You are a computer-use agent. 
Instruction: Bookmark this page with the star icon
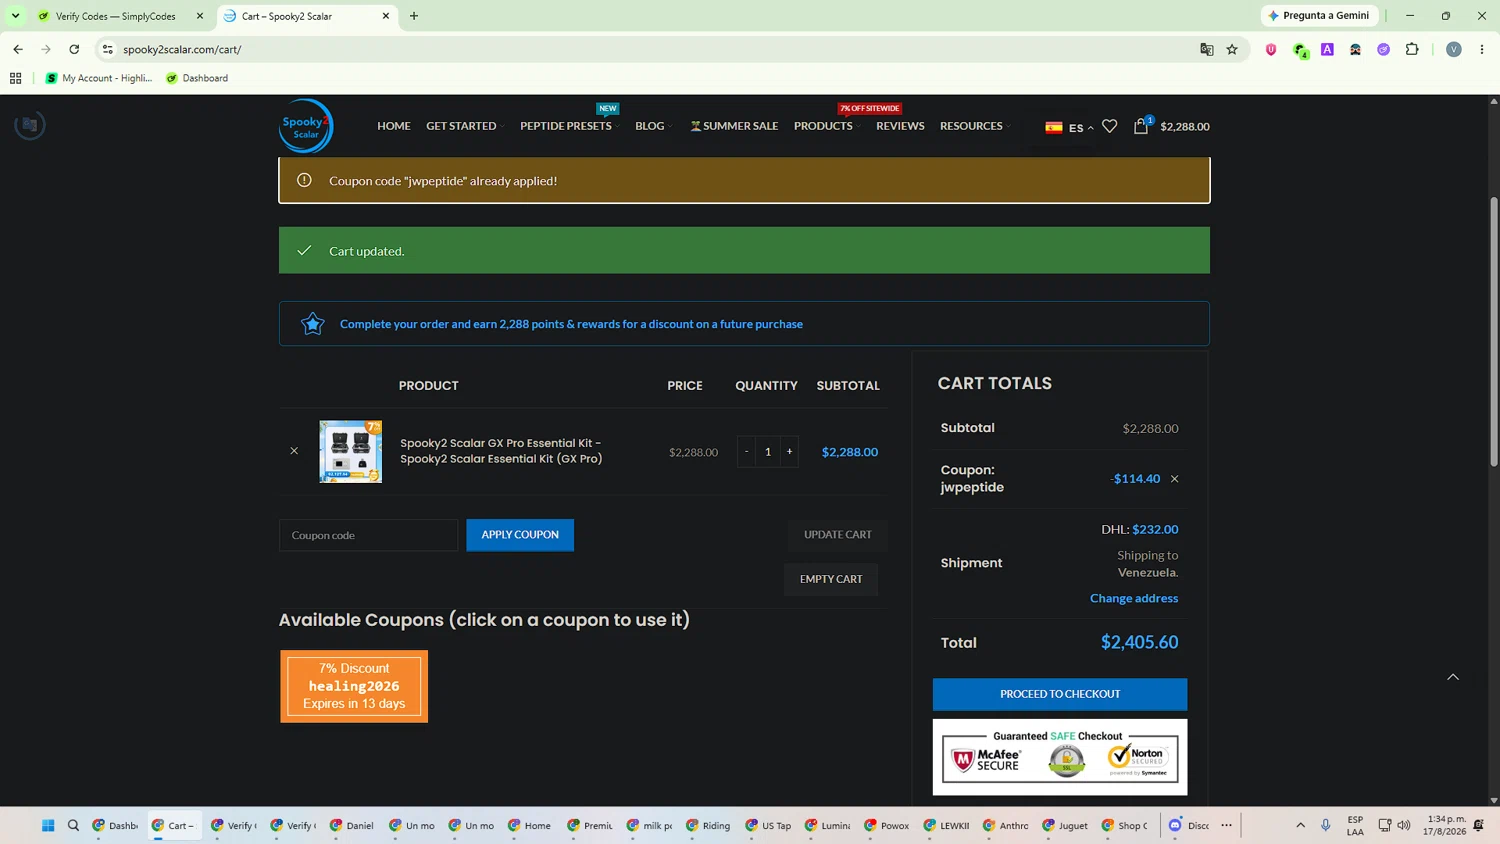[x=1232, y=49]
